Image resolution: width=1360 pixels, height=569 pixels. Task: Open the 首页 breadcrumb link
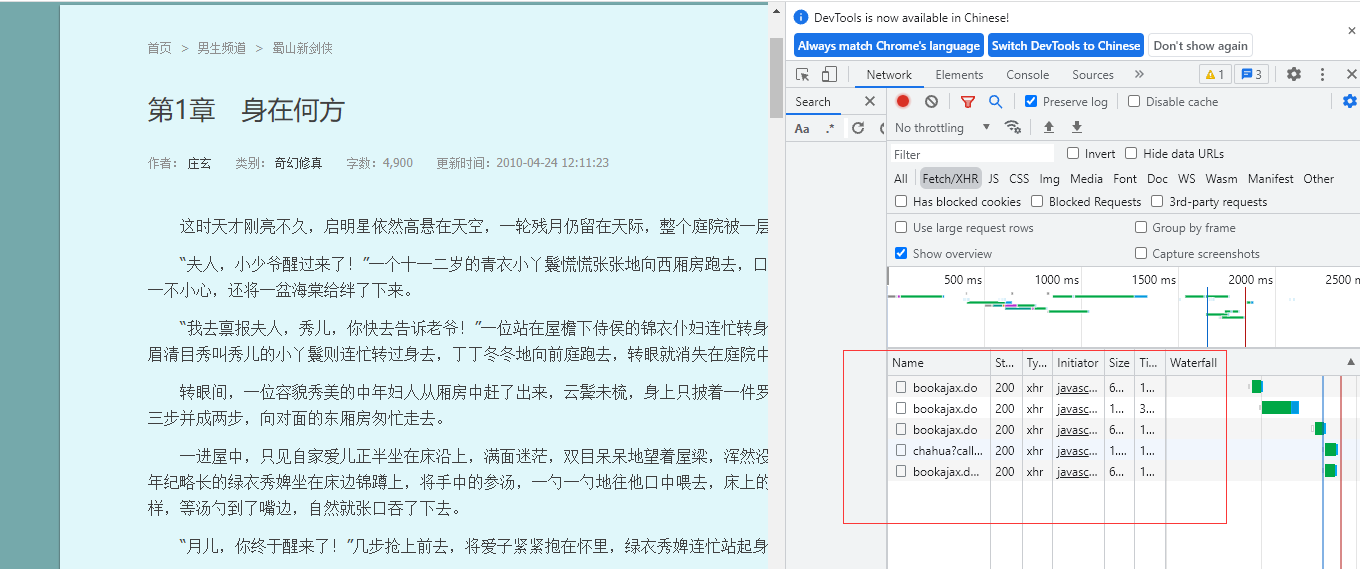click(159, 48)
